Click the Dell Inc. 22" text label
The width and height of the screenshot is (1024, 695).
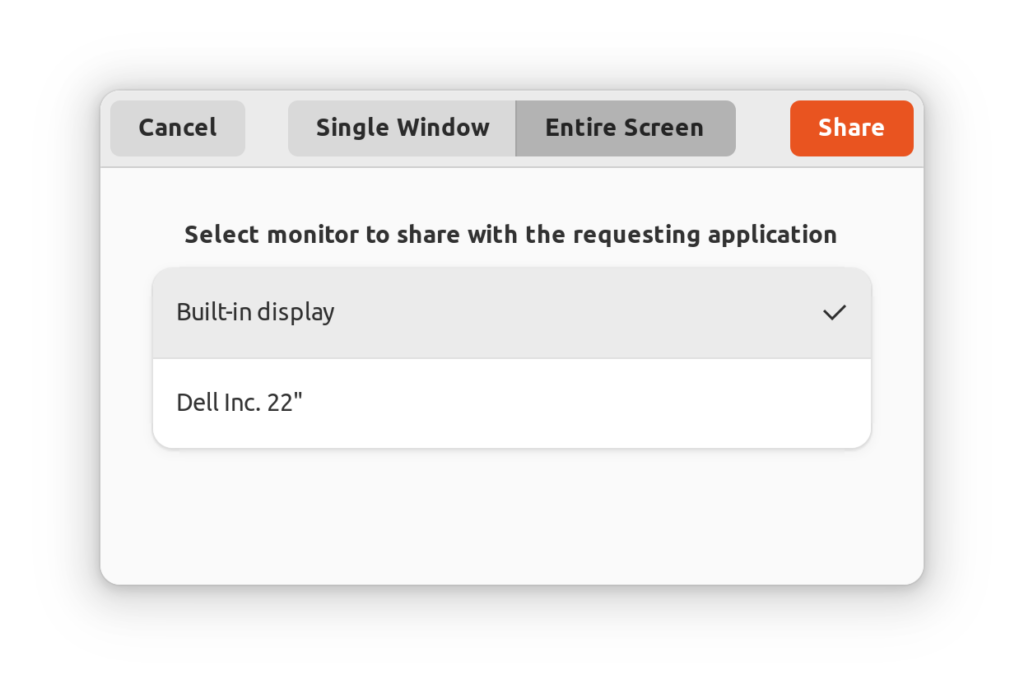[x=240, y=402]
